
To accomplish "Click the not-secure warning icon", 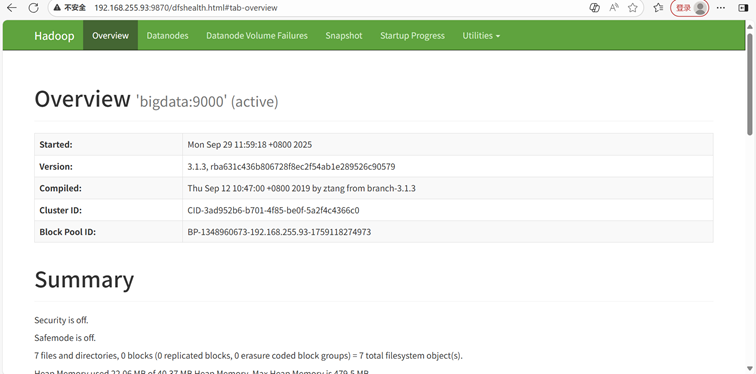I will coord(57,8).
